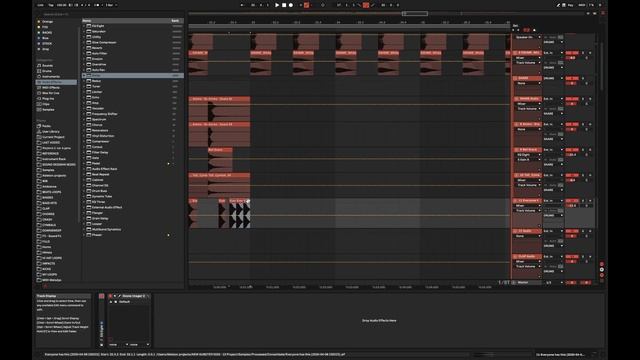
Task: Click the Erosion device icon
Action: pos(89,59)
